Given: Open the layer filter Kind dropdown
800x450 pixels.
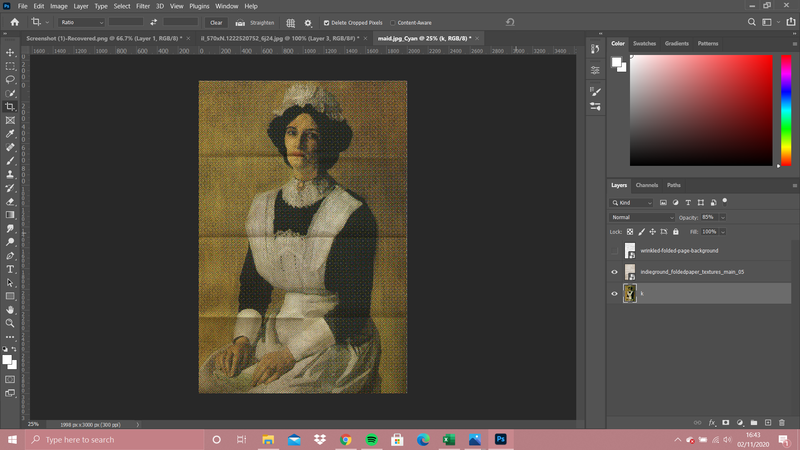Looking at the screenshot, I should click(631, 203).
